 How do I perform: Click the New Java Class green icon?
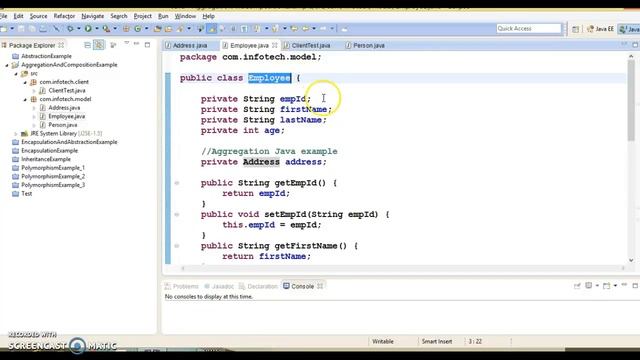pos(138,29)
